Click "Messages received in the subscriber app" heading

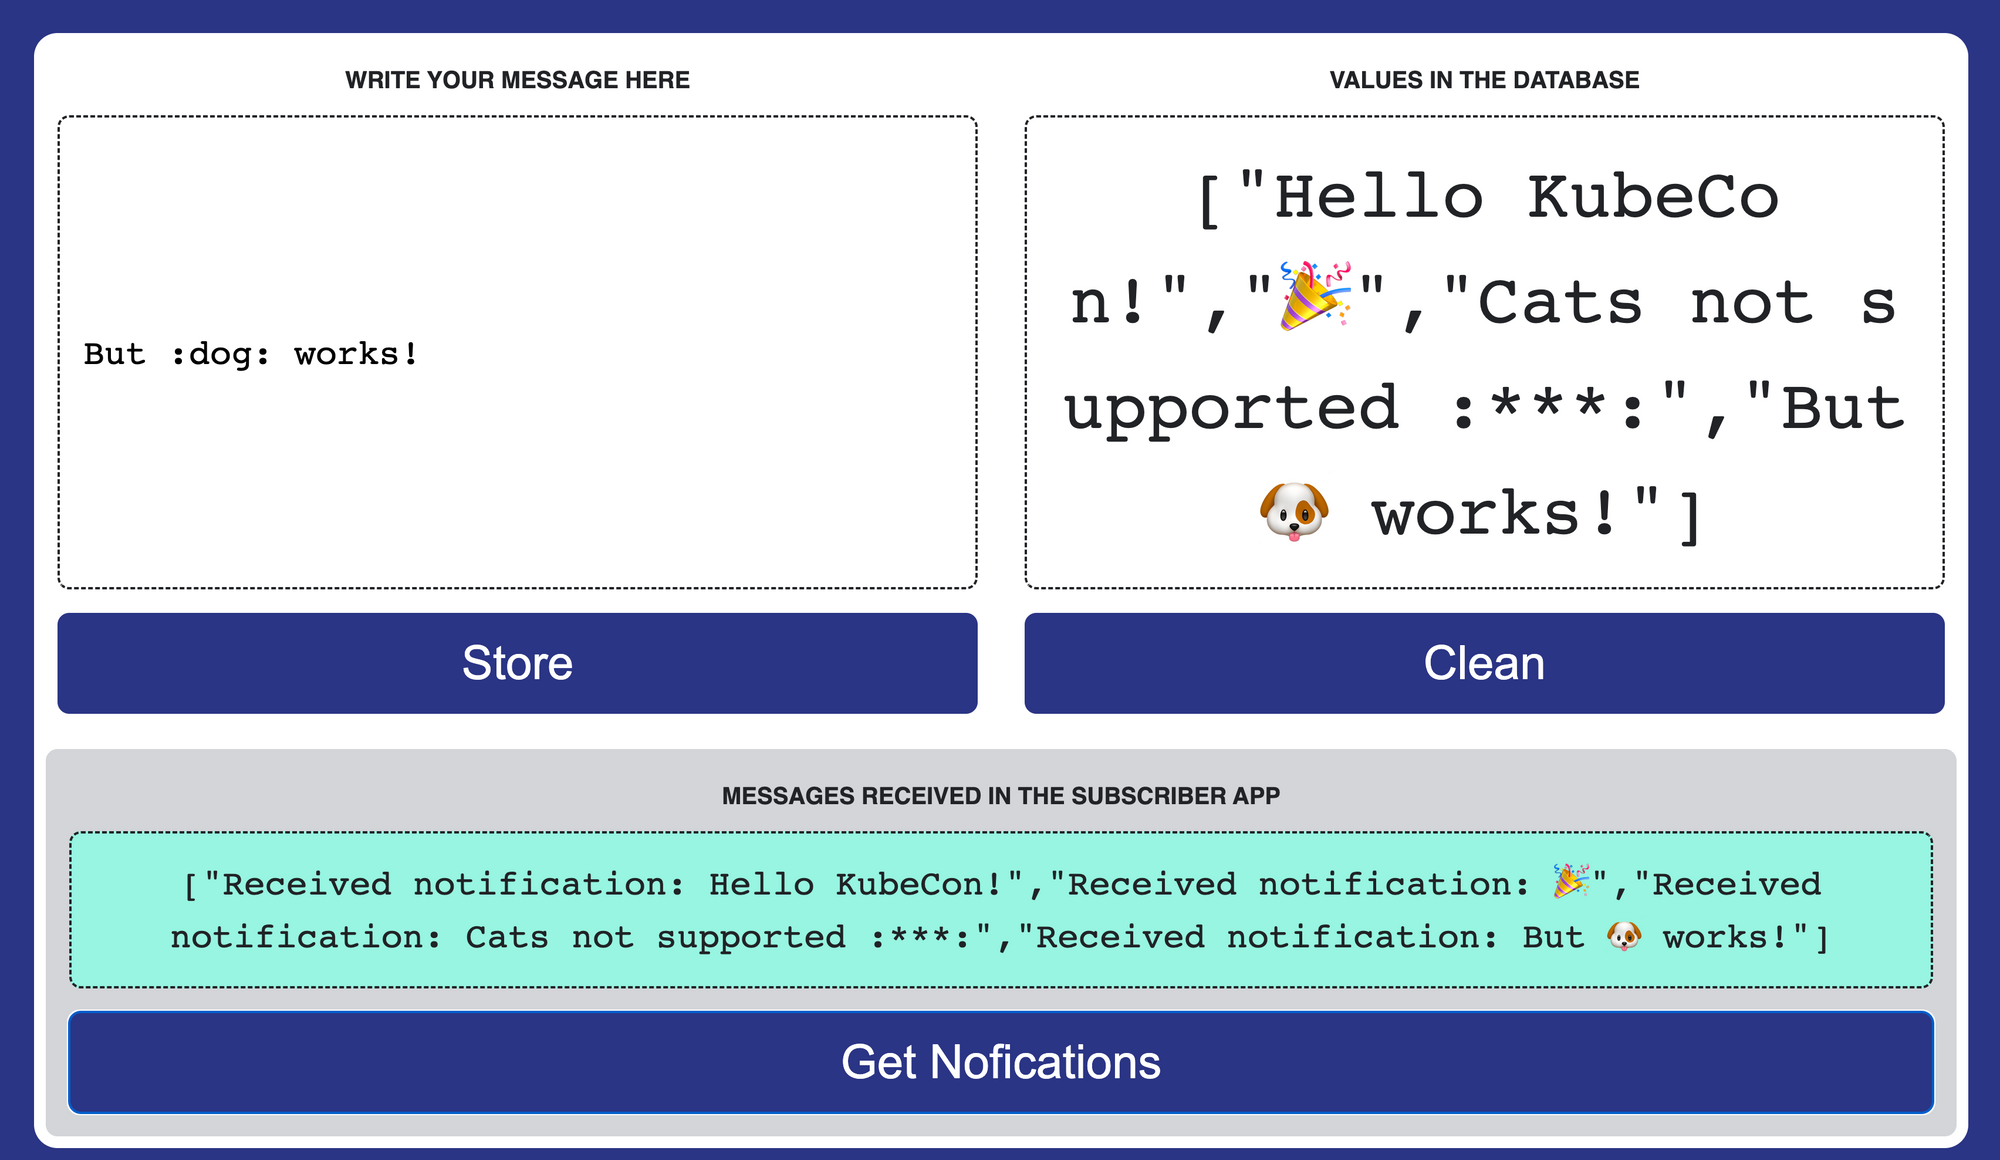coord(1001,796)
